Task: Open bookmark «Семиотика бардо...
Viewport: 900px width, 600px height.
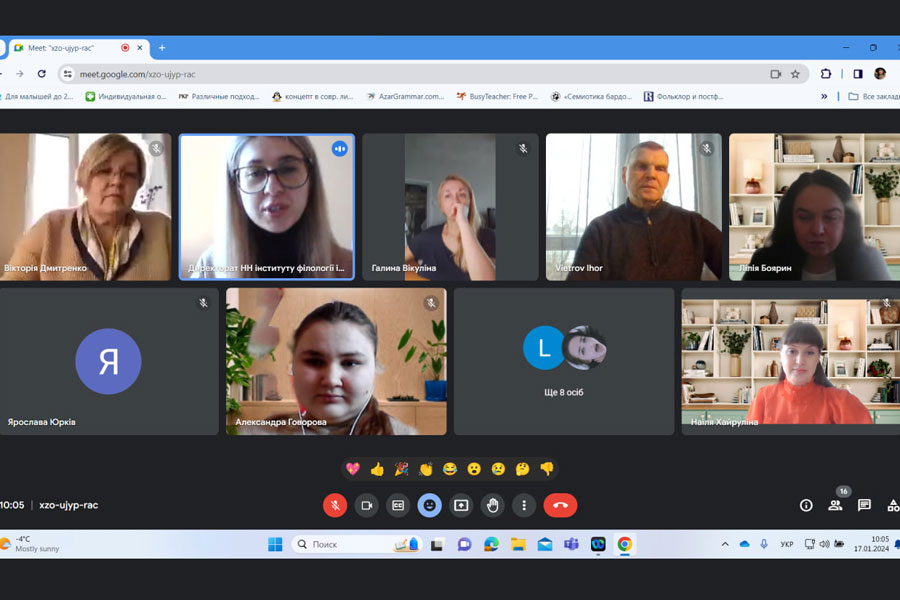Action: tap(591, 96)
